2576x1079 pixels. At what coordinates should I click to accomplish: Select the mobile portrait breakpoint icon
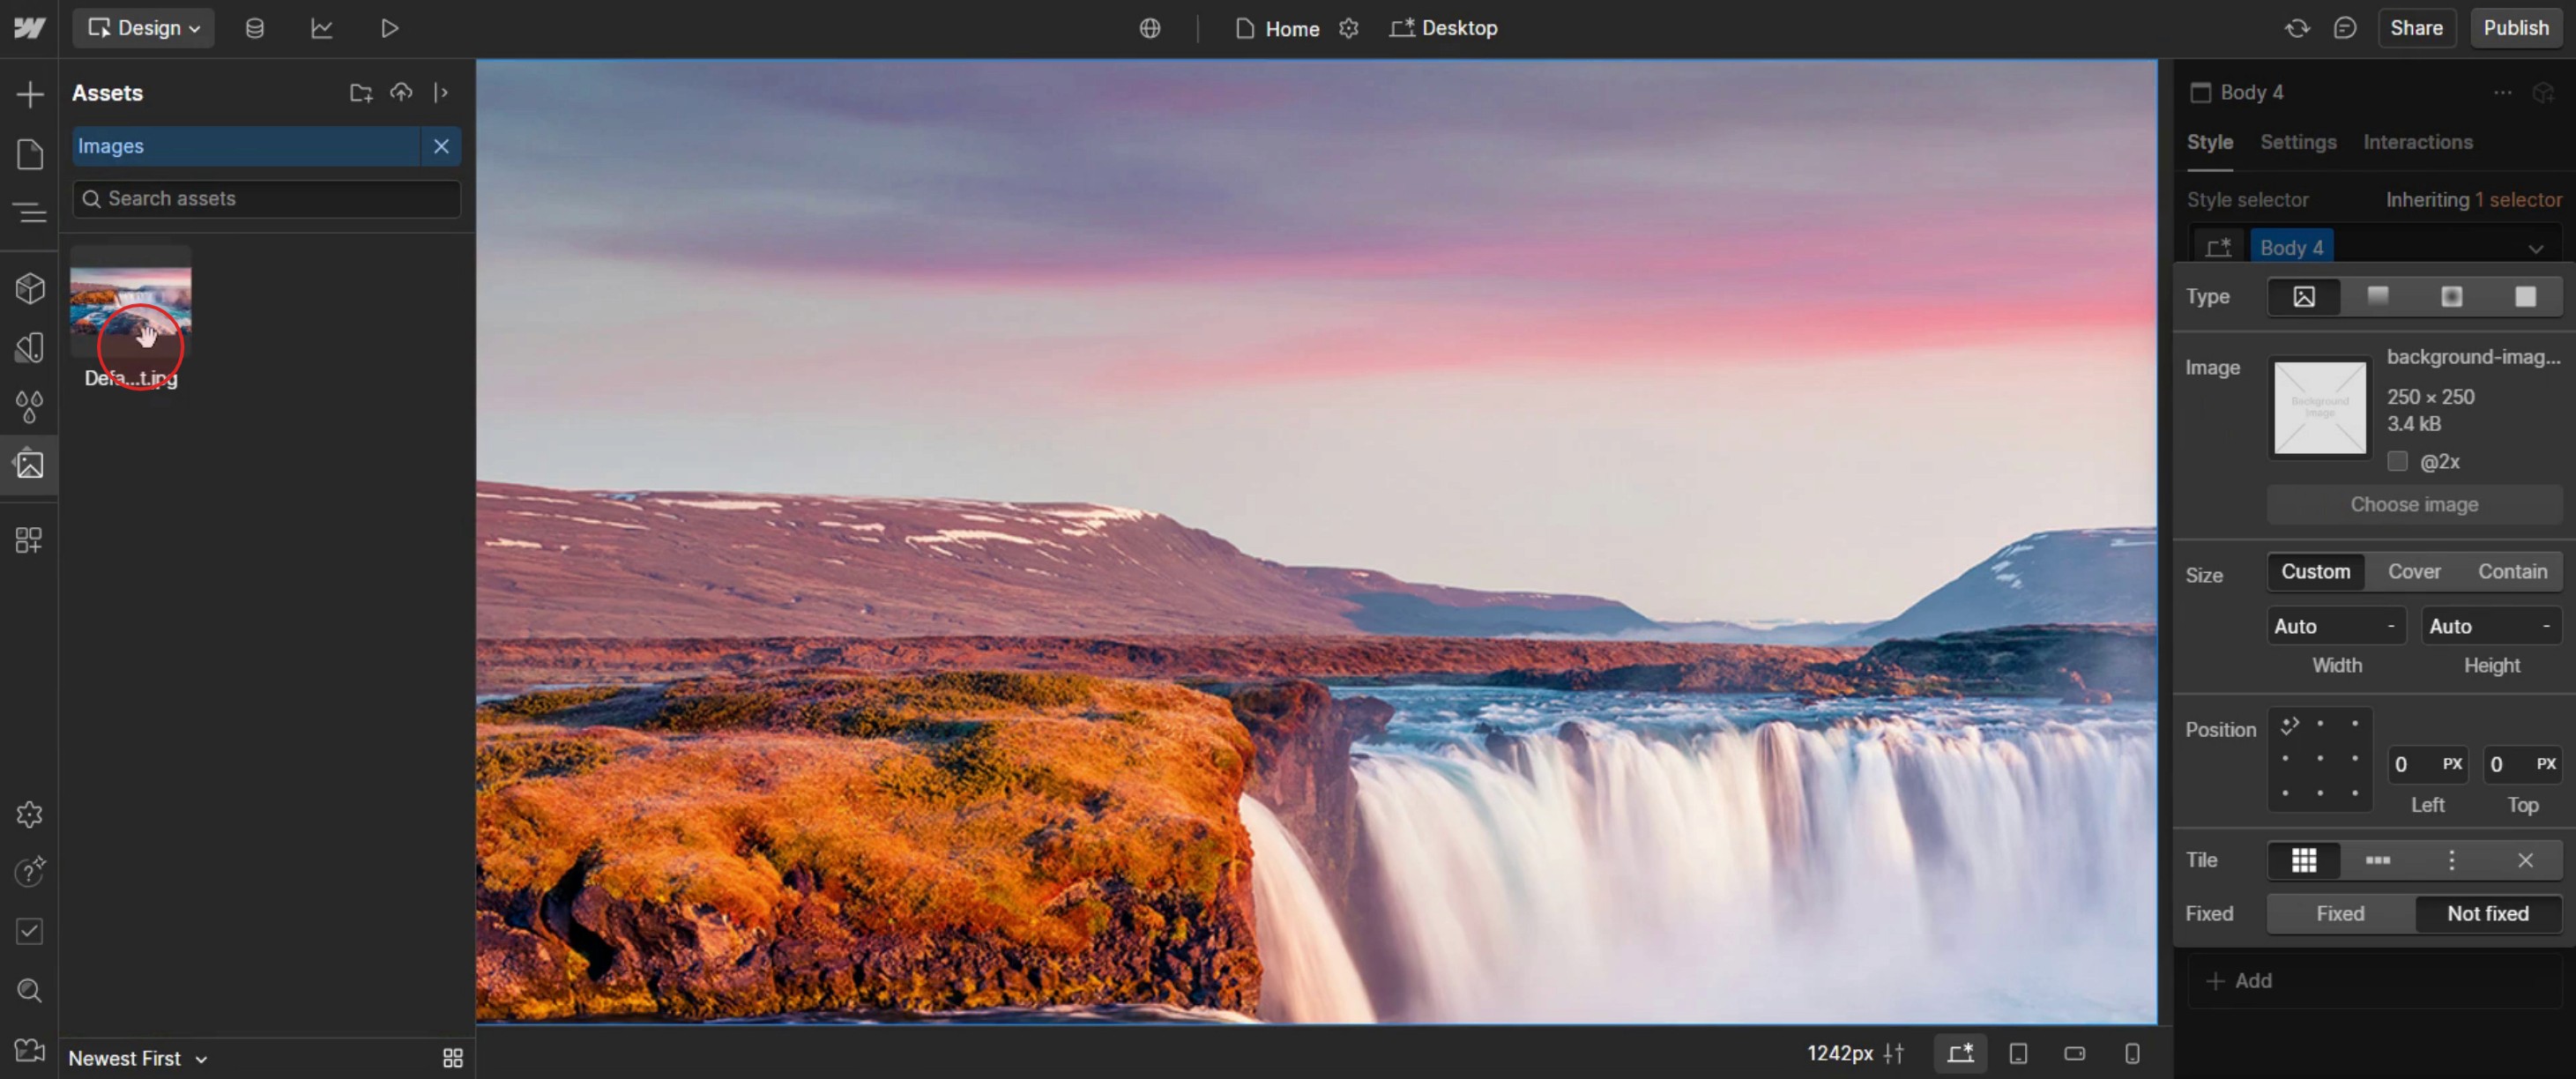(2131, 1054)
